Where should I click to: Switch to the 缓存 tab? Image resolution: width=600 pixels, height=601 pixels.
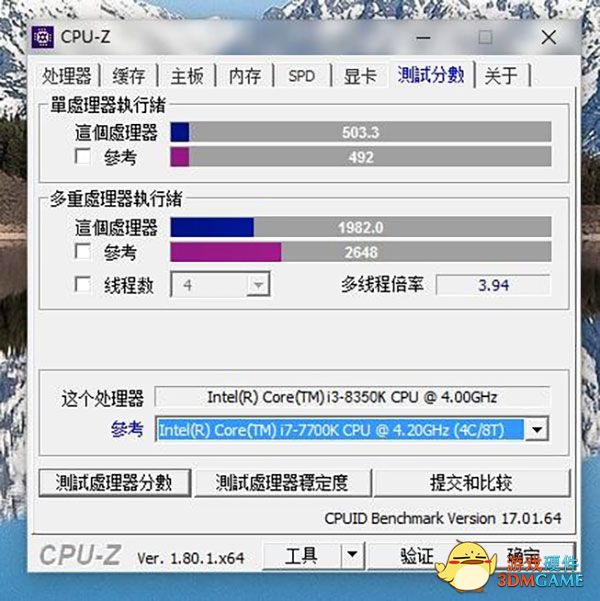(x=129, y=76)
